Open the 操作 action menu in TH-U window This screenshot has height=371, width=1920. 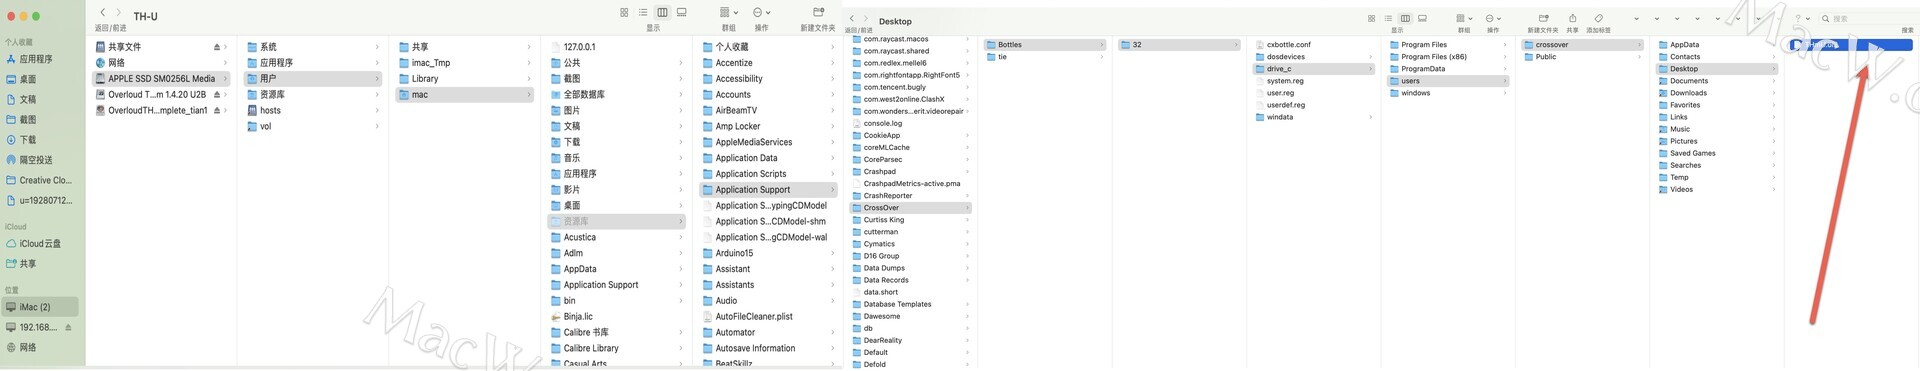(761, 12)
